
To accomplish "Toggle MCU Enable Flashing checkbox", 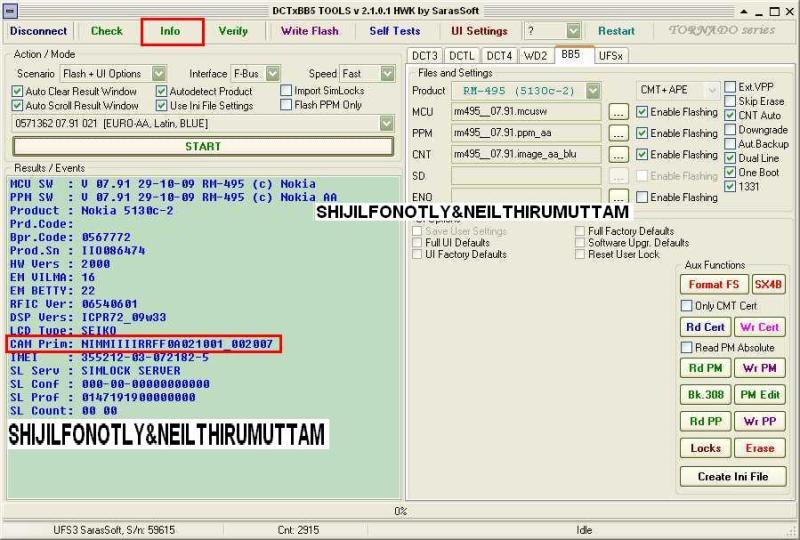I will point(642,112).
